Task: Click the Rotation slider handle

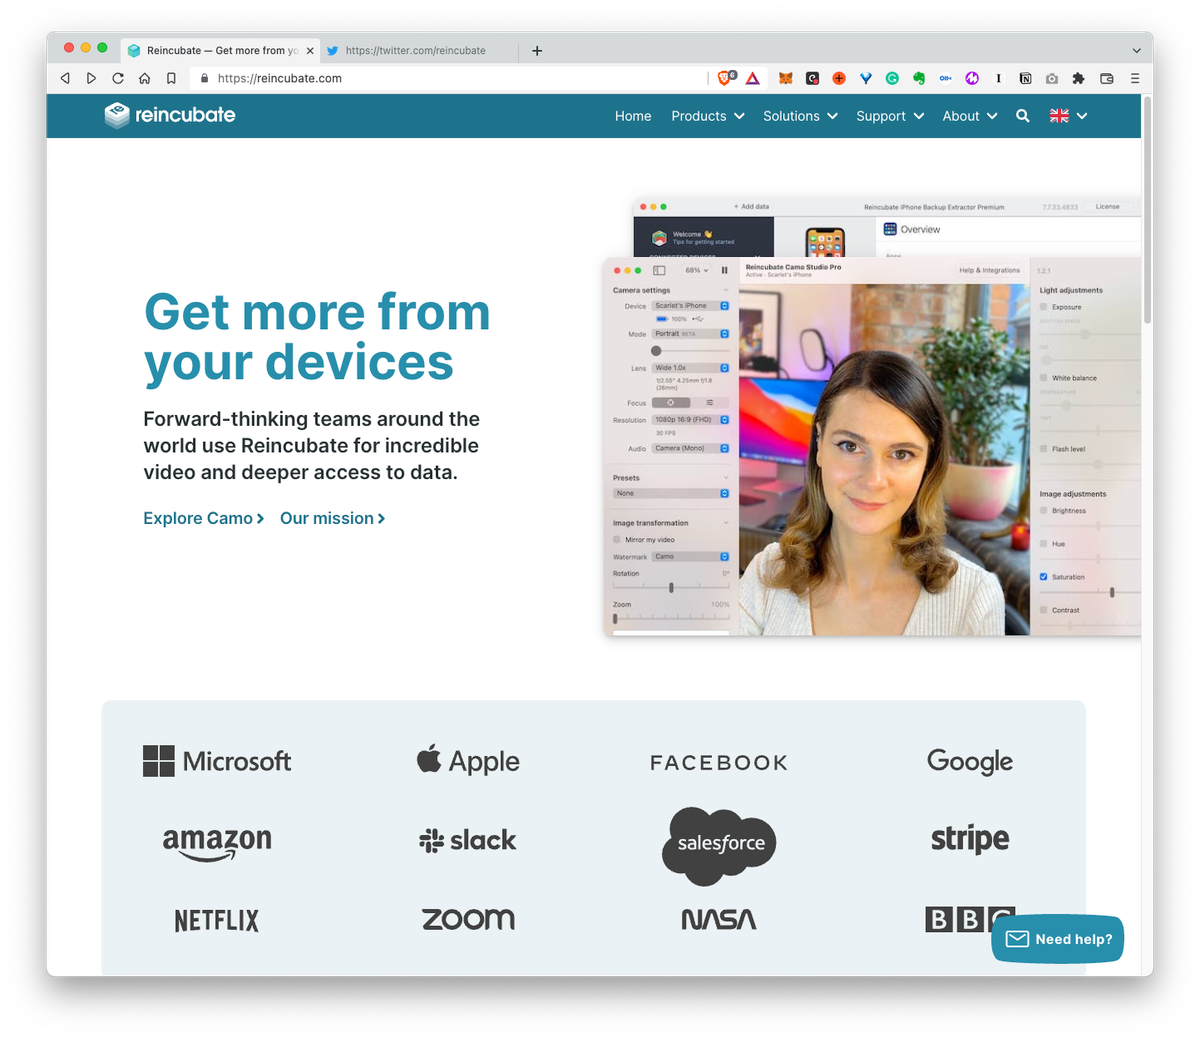Action: [x=671, y=588]
